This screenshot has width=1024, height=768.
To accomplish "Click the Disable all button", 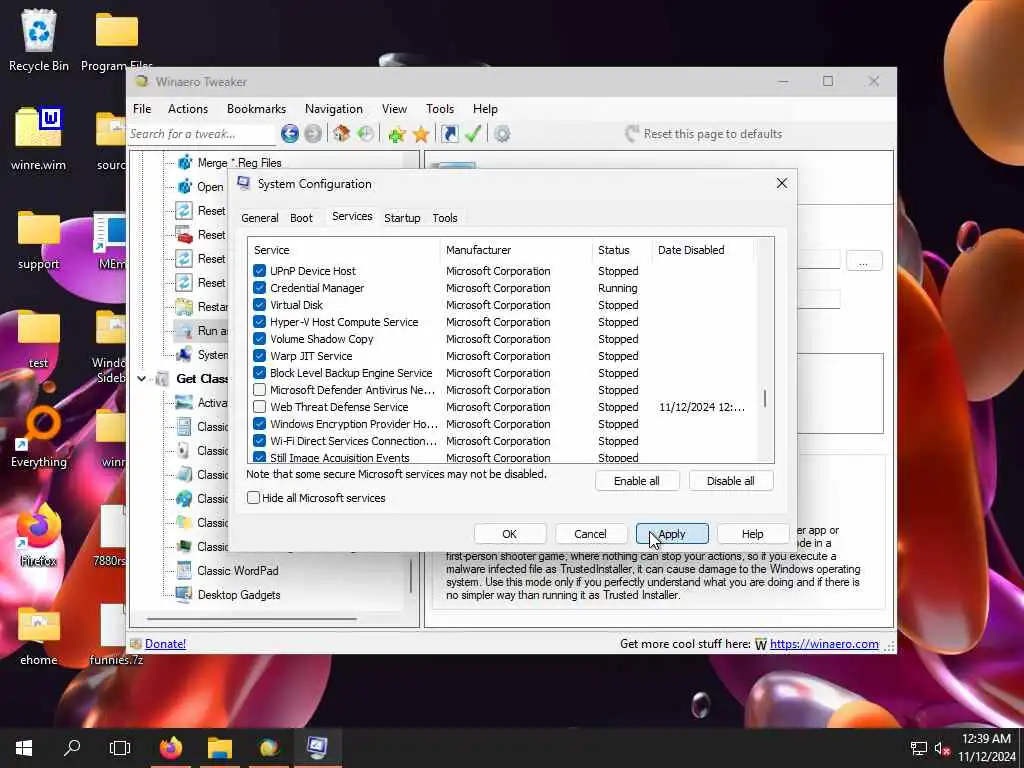I will [730, 481].
